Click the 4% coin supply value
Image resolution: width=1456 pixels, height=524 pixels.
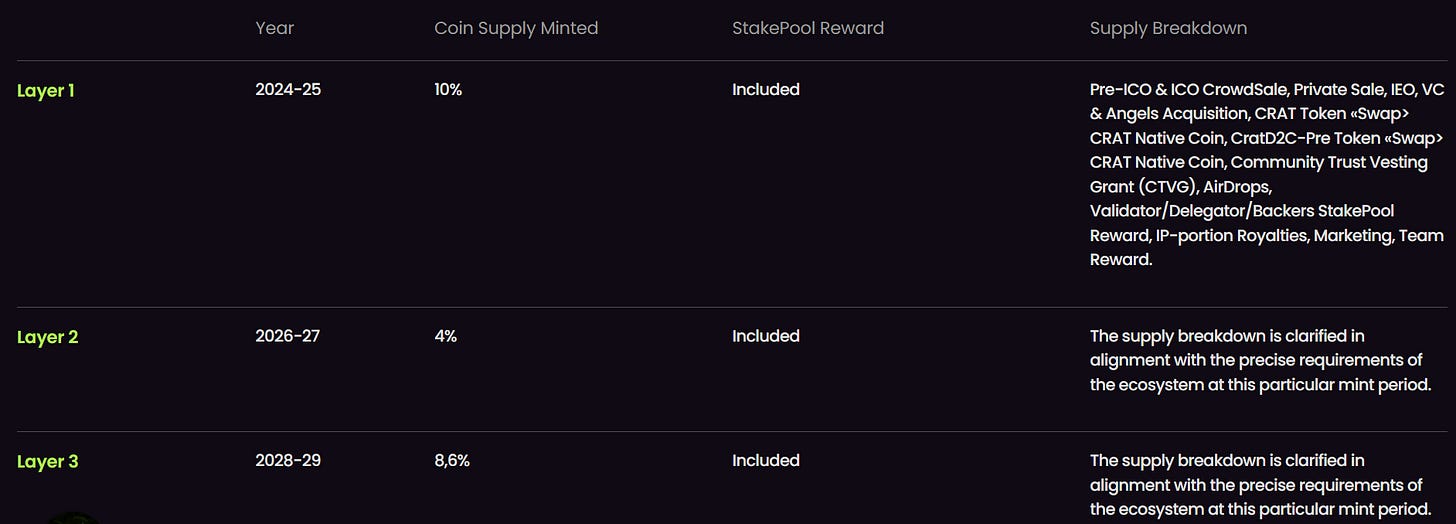[x=445, y=336]
